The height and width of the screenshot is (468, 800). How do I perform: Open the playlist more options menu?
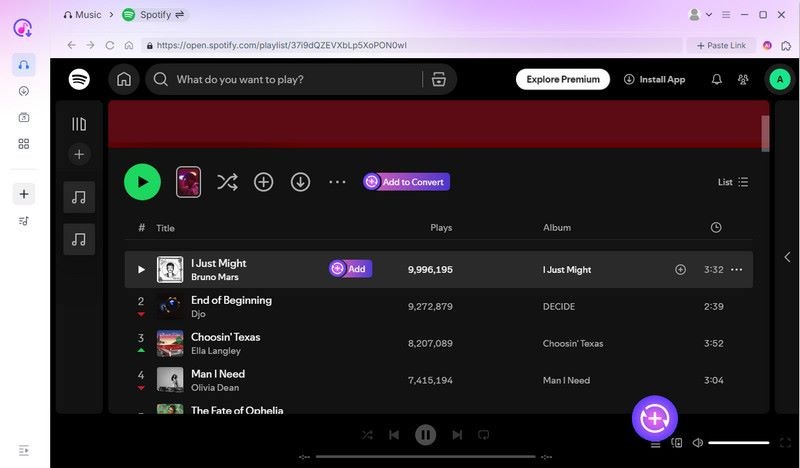tap(337, 182)
